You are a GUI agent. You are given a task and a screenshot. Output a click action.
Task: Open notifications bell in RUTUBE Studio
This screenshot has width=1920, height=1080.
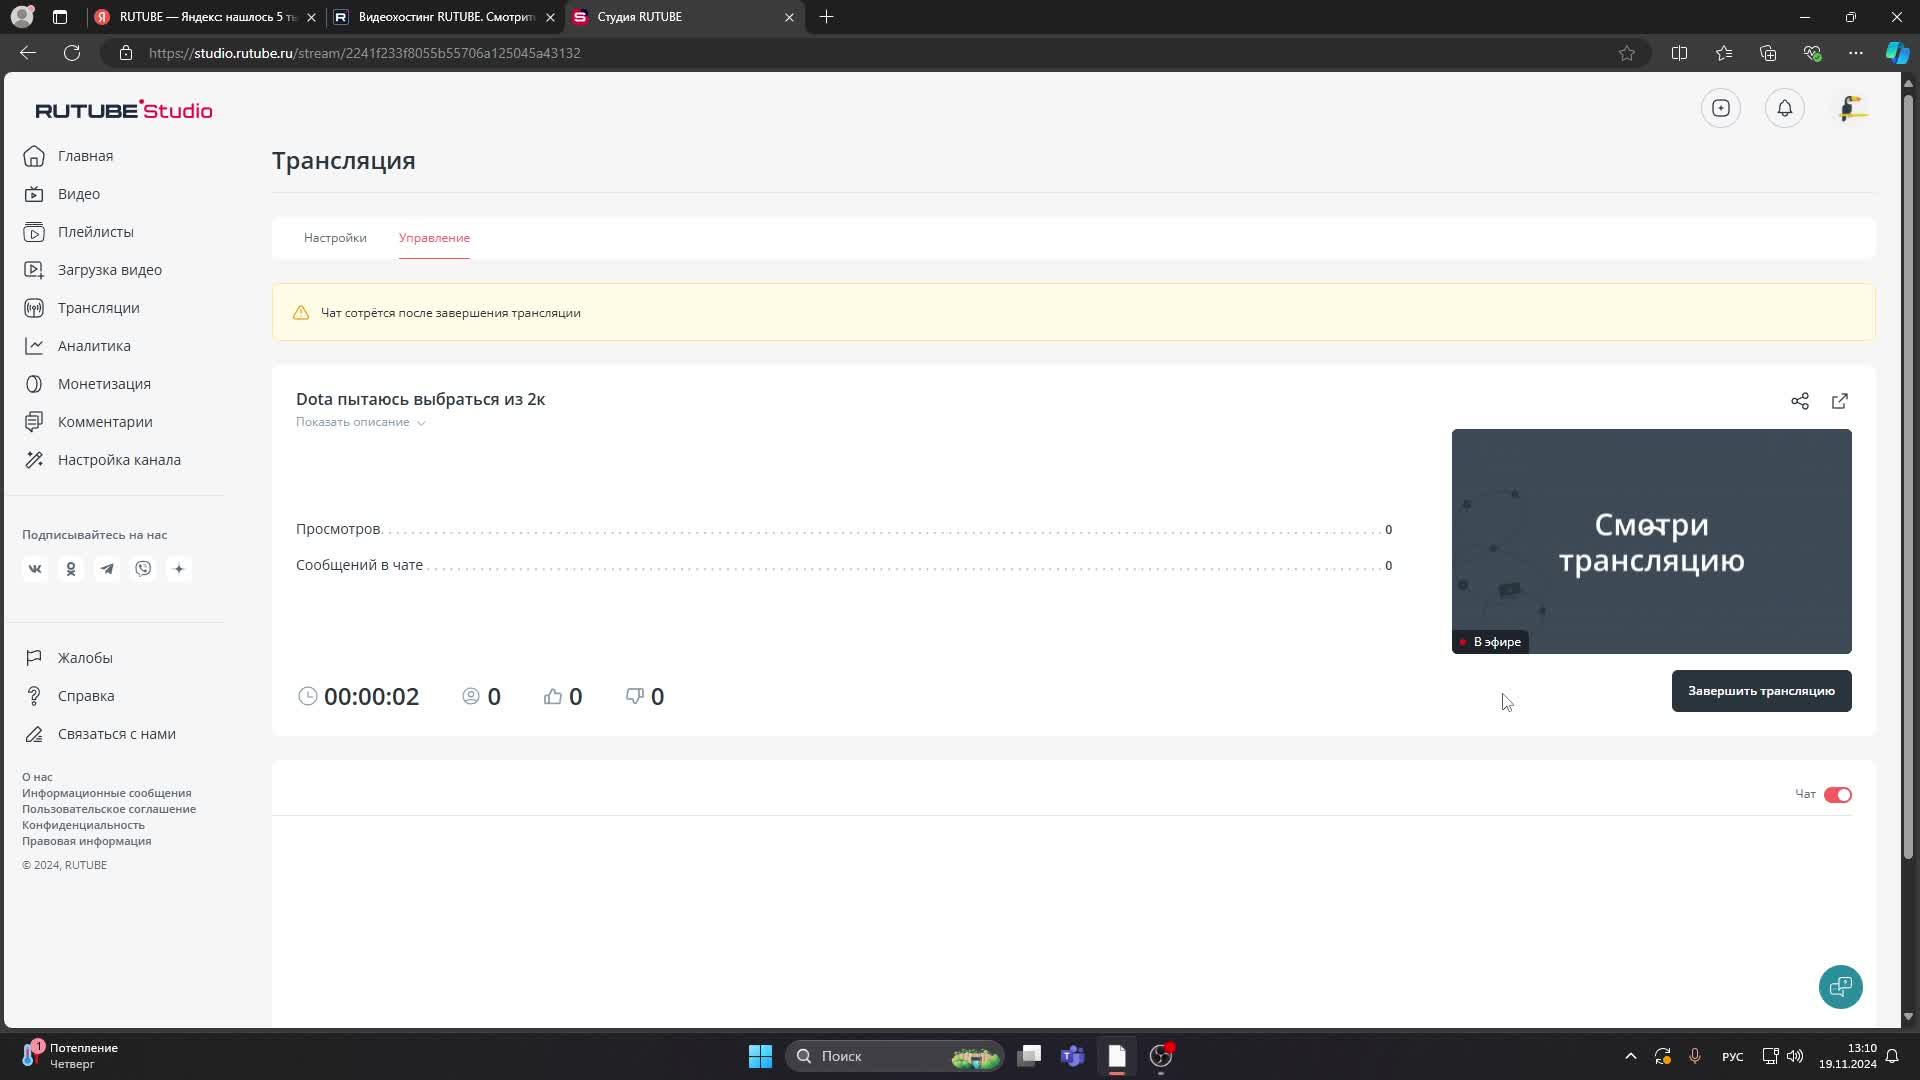[1785, 108]
